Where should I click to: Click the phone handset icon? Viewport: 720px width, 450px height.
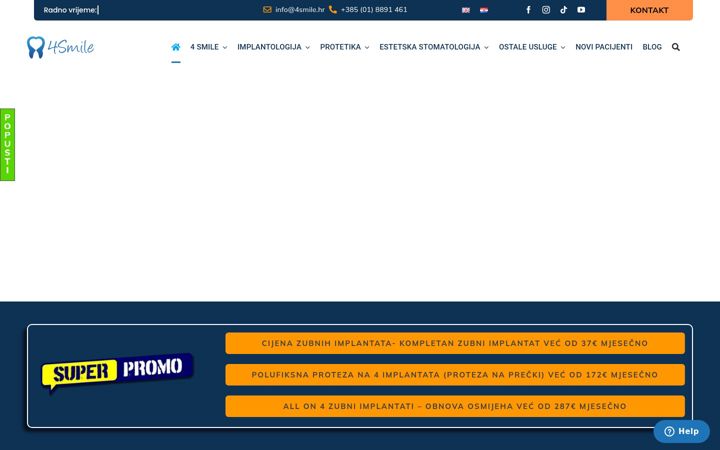333,10
